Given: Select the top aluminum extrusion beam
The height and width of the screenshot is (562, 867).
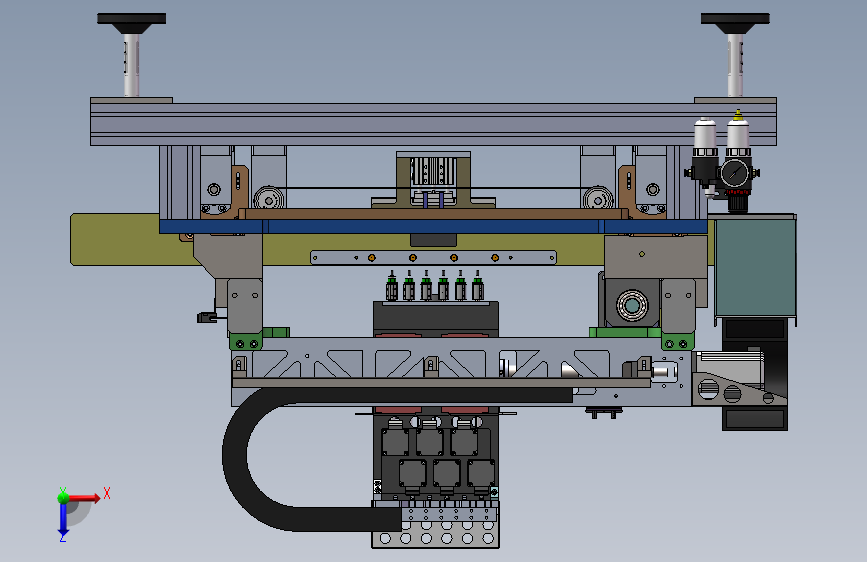Looking at the screenshot, I should 433,124.
